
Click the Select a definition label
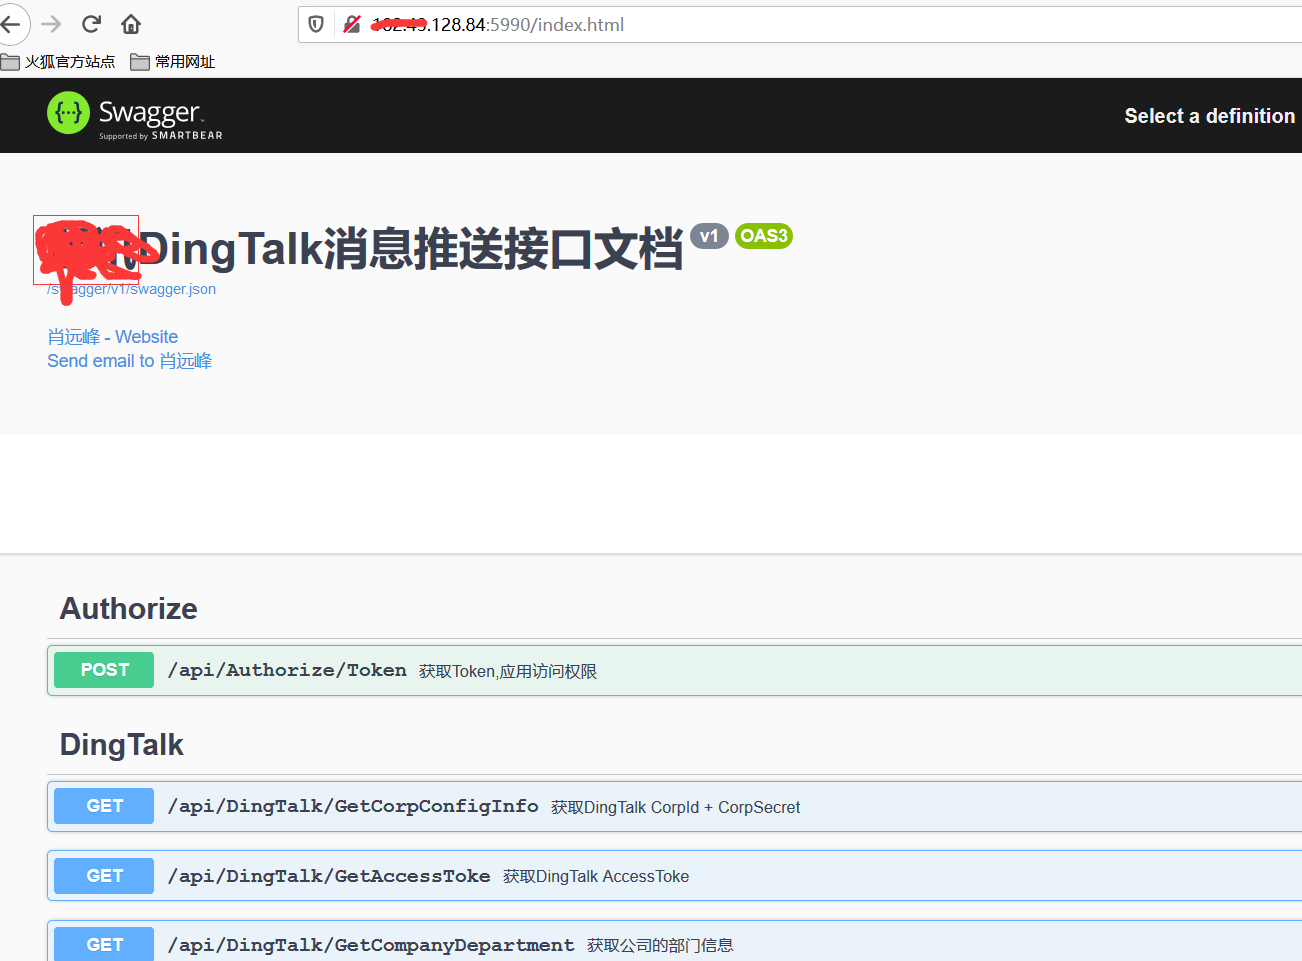[x=1210, y=116]
